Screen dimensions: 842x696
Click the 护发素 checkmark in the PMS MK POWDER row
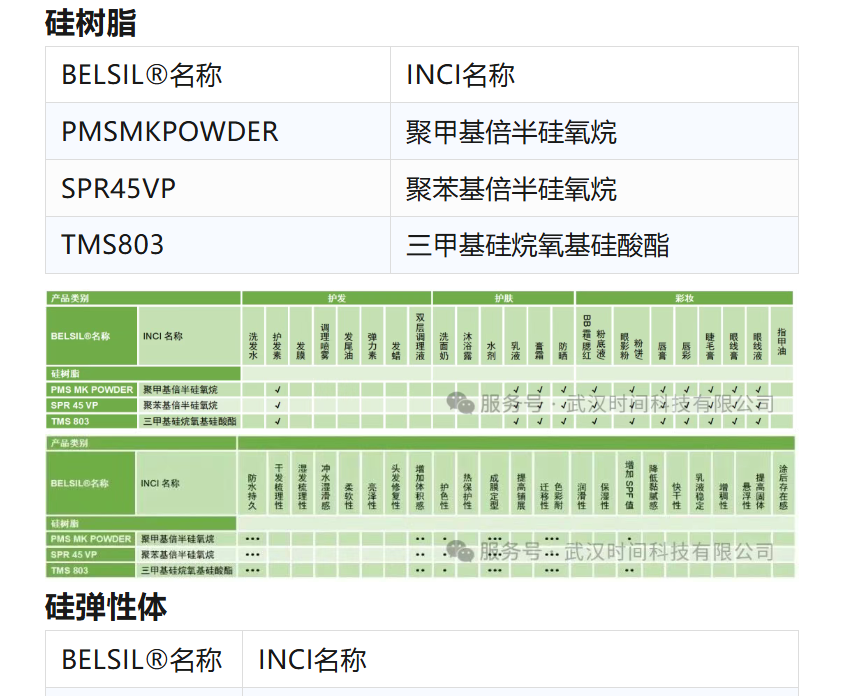click(x=277, y=389)
